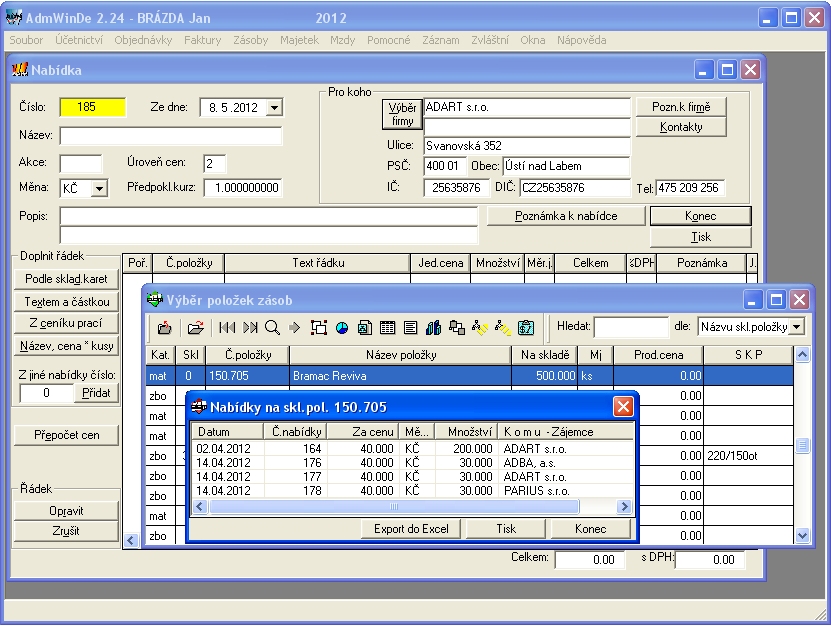This screenshot has height=626, width=831.
Task: Click the magnifying glass search icon
Action: click(x=272, y=328)
